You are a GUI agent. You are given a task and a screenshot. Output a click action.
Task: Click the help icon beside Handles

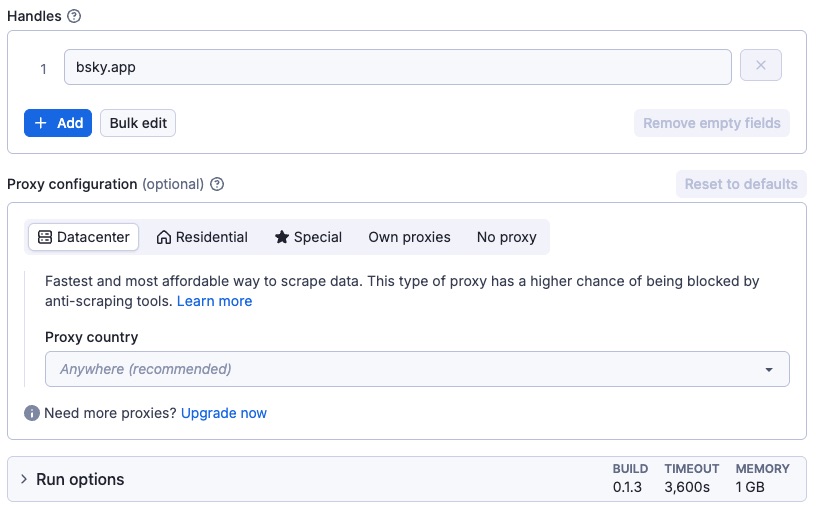[x=74, y=16]
